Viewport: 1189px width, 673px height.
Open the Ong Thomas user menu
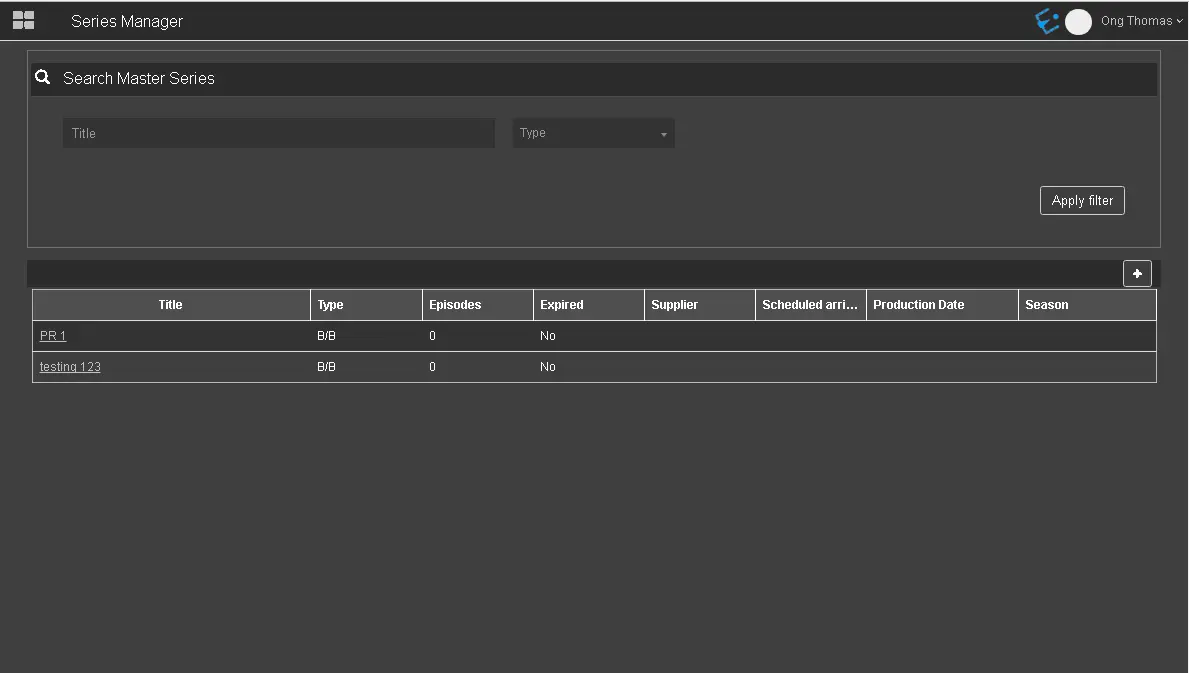[1141, 21]
